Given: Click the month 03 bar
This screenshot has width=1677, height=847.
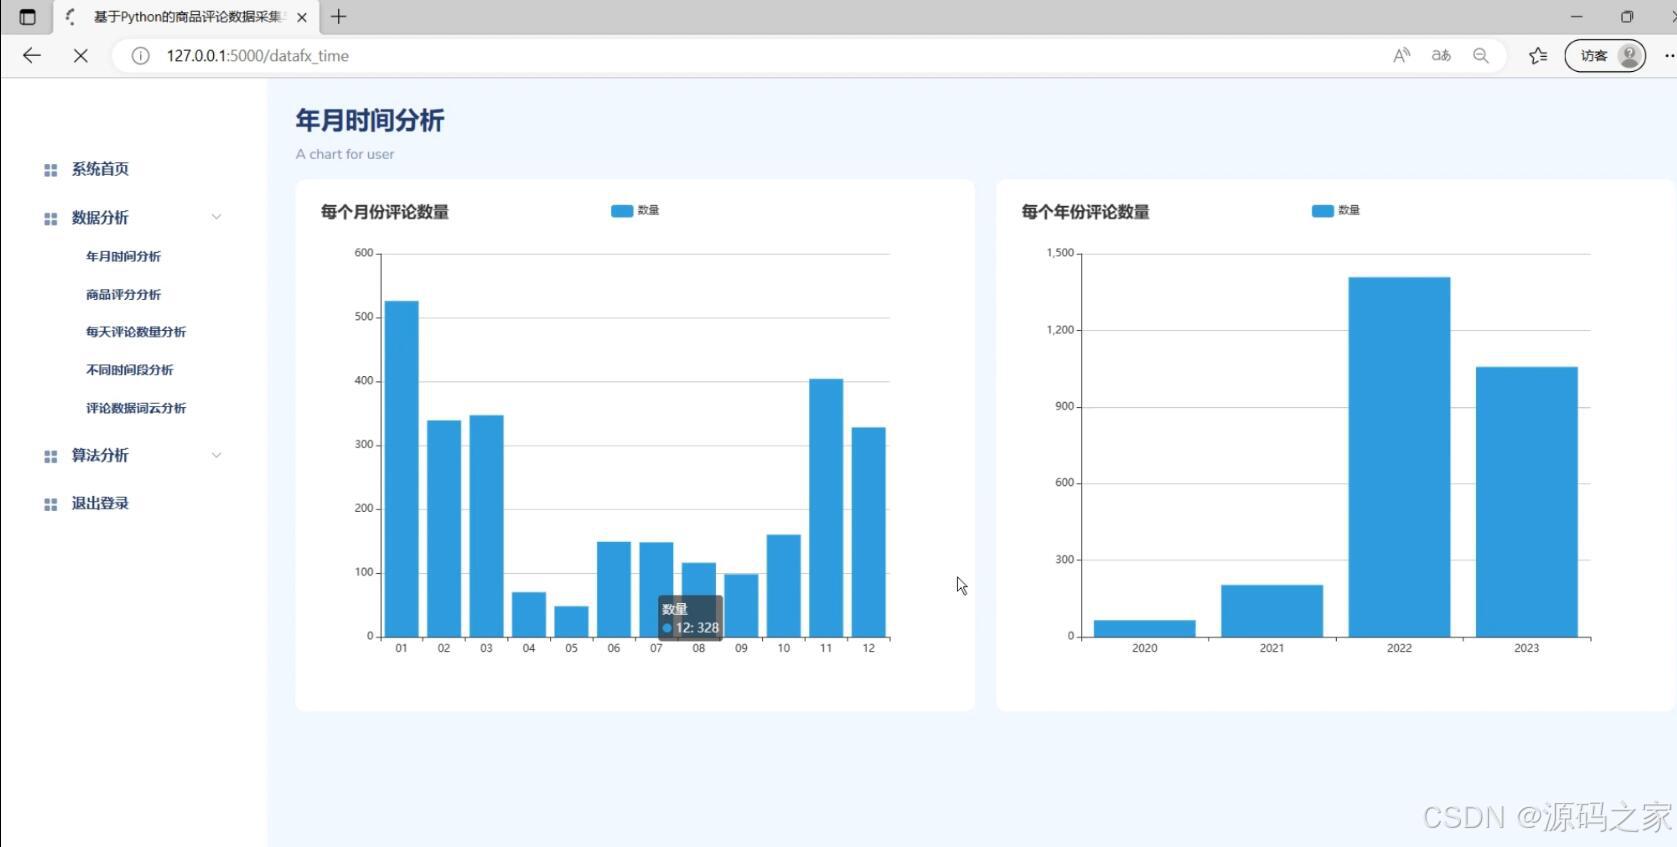Looking at the screenshot, I should (486, 525).
